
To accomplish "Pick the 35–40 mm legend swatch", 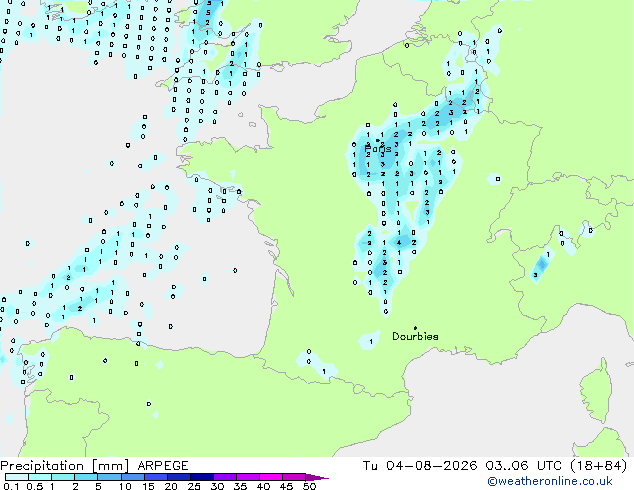I will (248, 477).
